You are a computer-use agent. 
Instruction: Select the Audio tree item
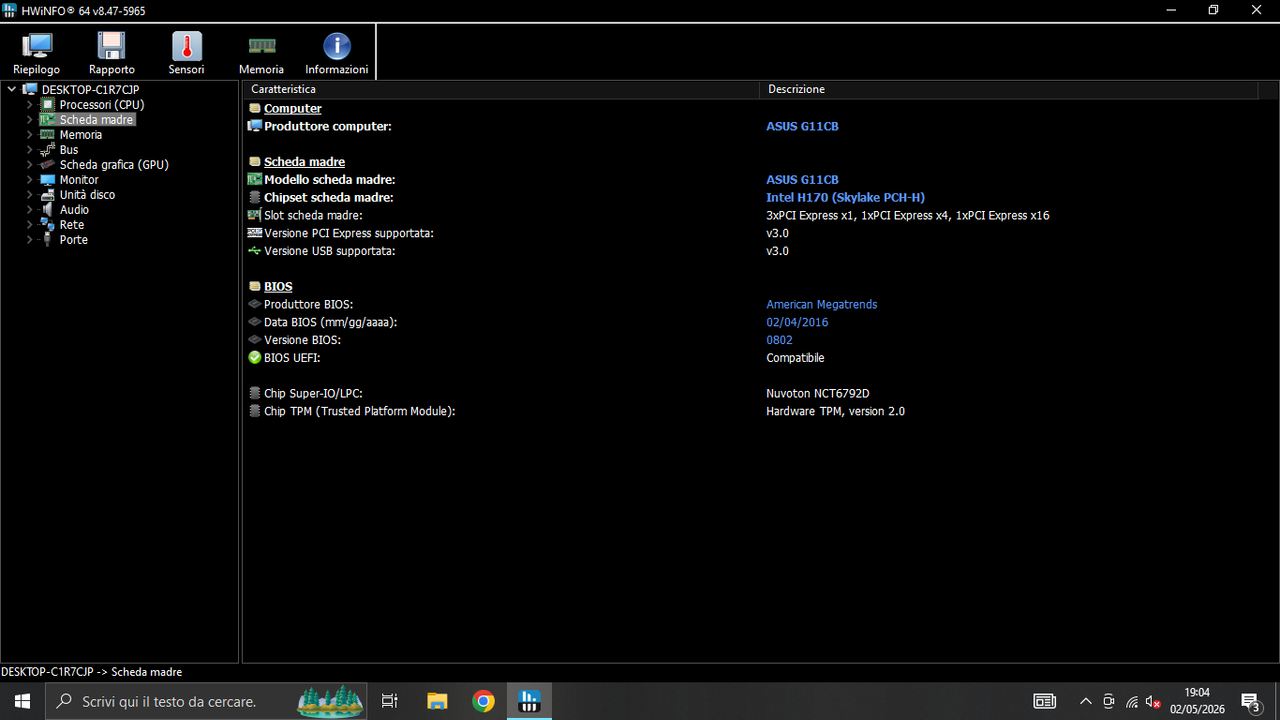pos(74,210)
